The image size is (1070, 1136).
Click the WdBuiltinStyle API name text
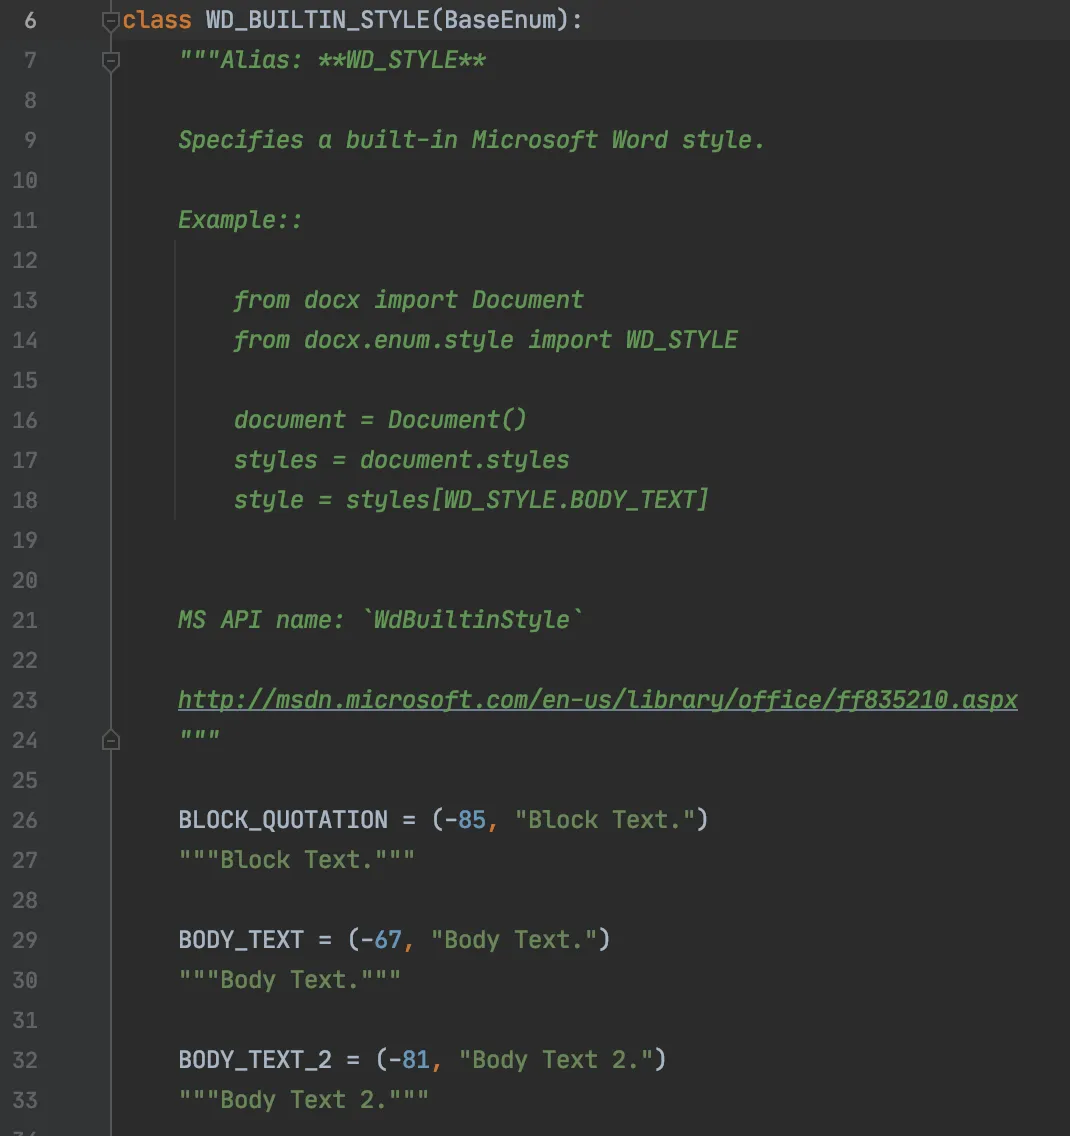472,619
